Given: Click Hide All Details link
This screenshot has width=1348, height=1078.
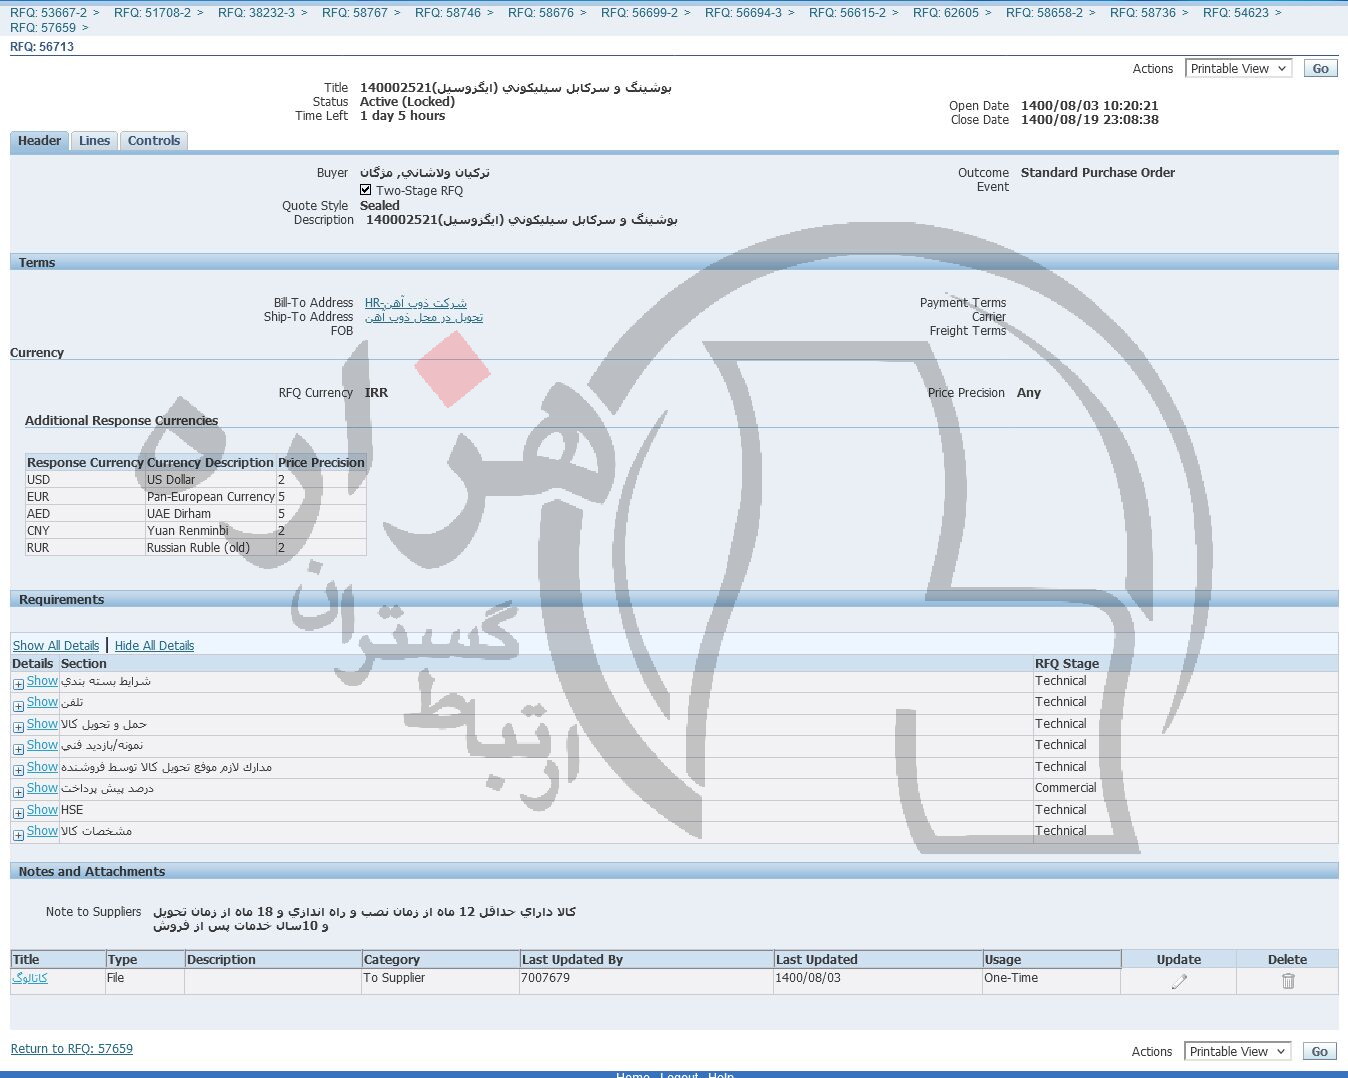Looking at the screenshot, I should [154, 646].
